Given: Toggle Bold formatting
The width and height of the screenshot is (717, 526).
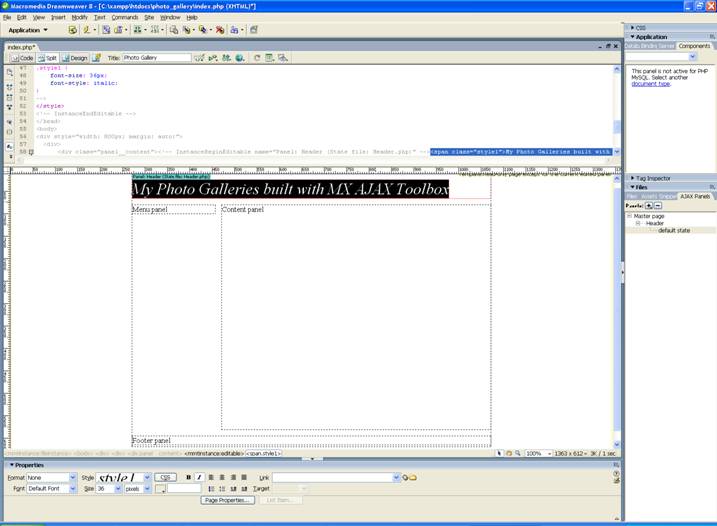Looking at the screenshot, I should 188,478.
